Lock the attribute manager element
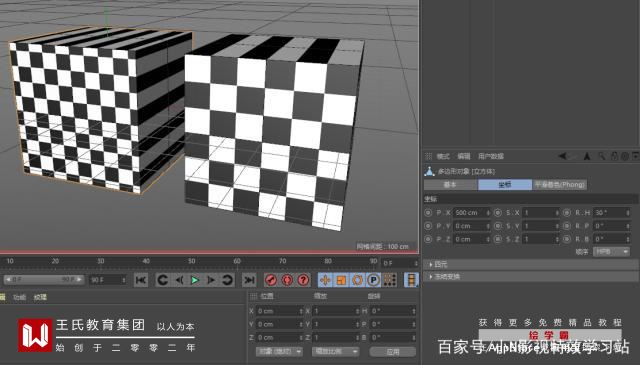 tap(614, 156)
